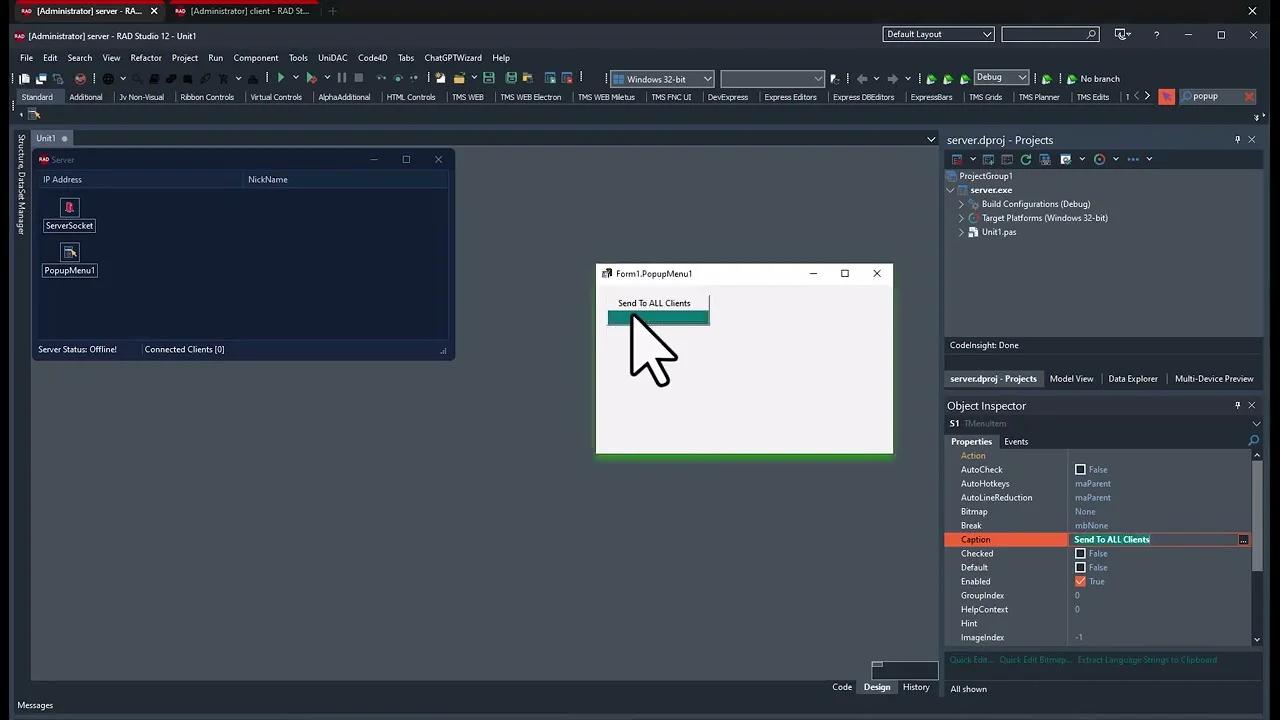The height and width of the screenshot is (720, 1280).
Task: Pin the Object Inspector panel
Action: [1237, 406]
